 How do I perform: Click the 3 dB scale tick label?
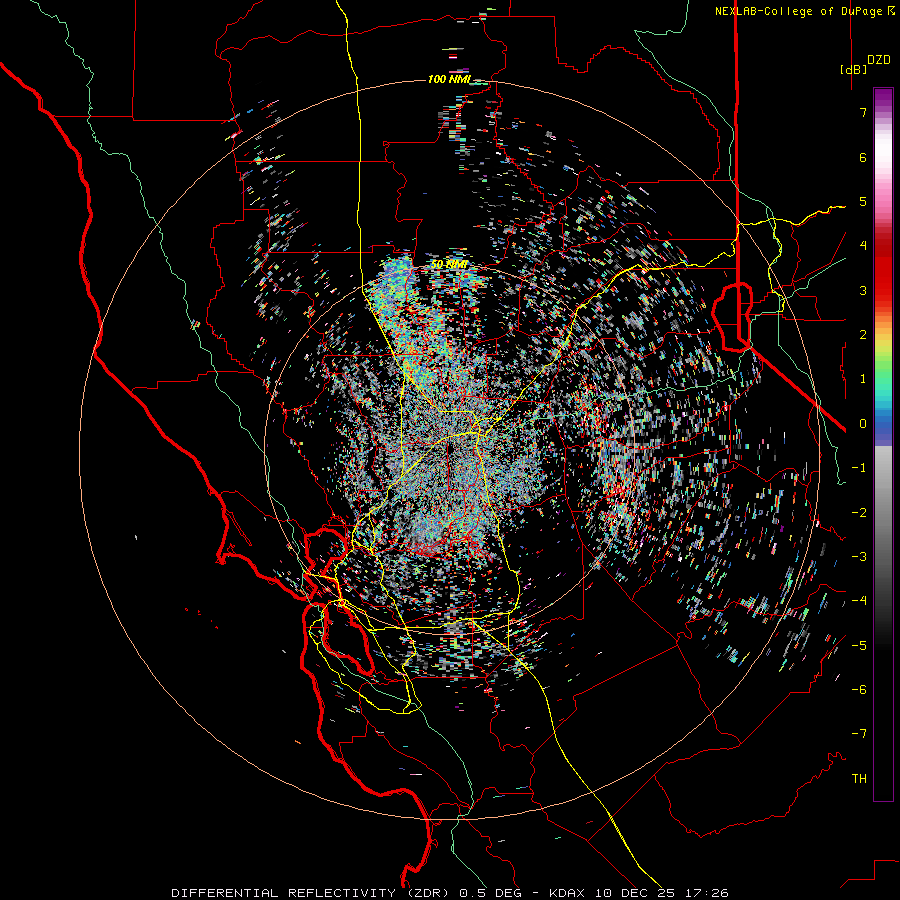[x=863, y=290]
